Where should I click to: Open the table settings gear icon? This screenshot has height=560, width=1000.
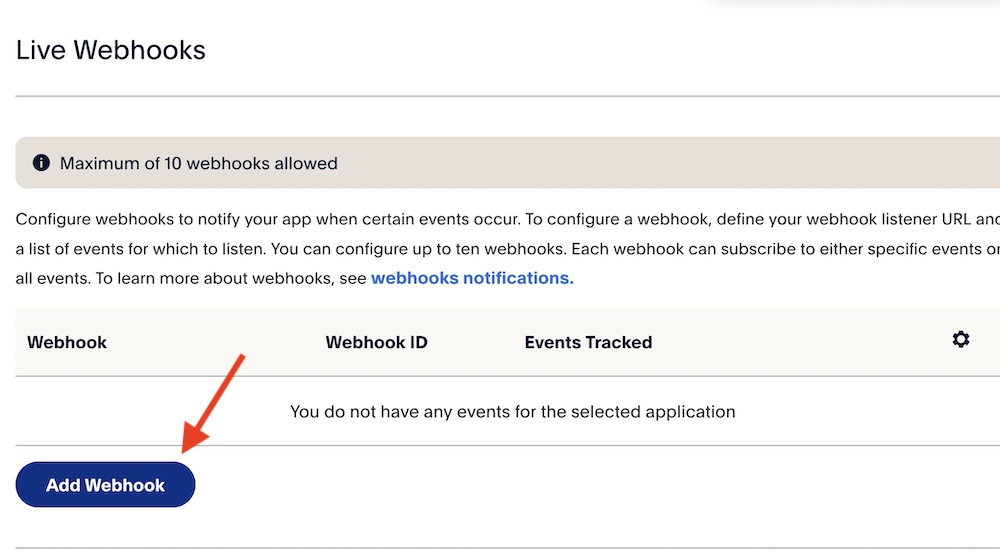(x=961, y=340)
